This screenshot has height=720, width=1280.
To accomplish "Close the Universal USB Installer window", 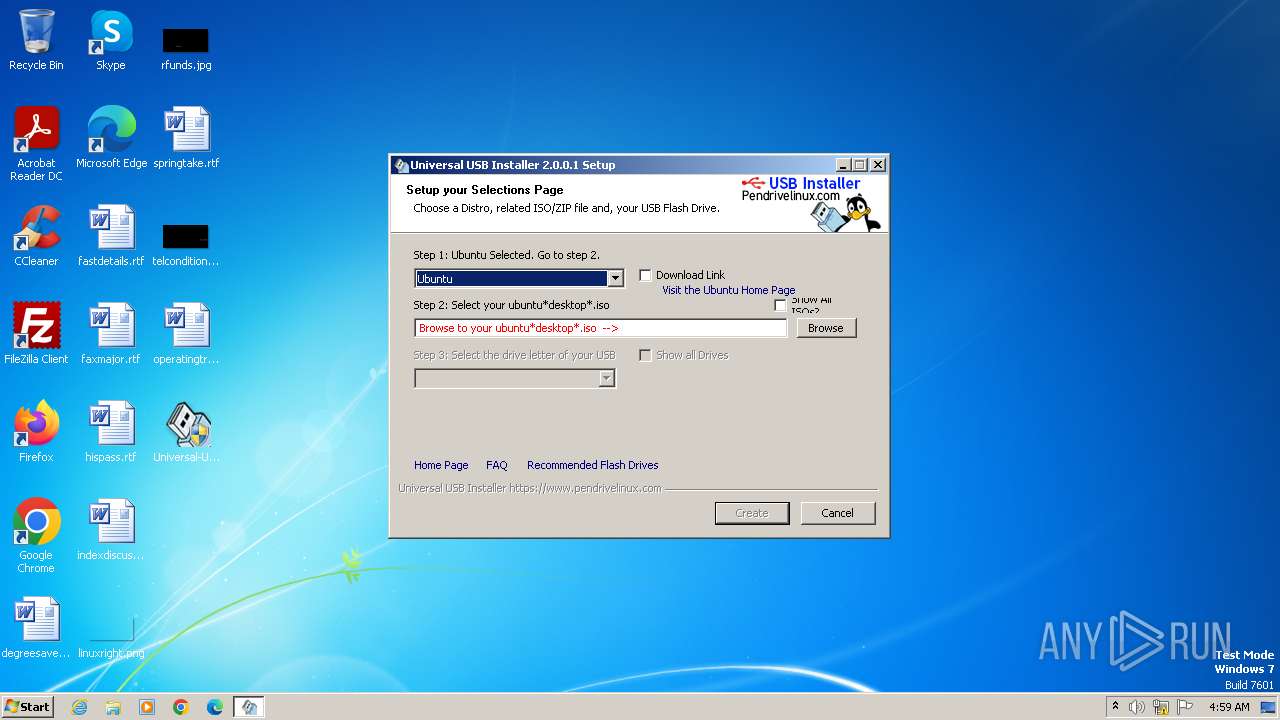I will [878, 165].
